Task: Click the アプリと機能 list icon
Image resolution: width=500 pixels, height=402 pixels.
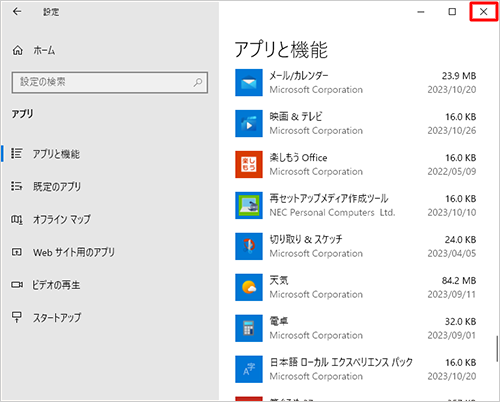Action: pyautogui.click(x=17, y=153)
